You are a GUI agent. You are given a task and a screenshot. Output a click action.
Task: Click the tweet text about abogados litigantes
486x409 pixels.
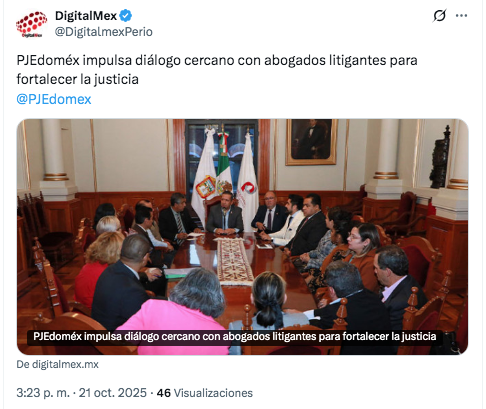[x=217, y=70]
